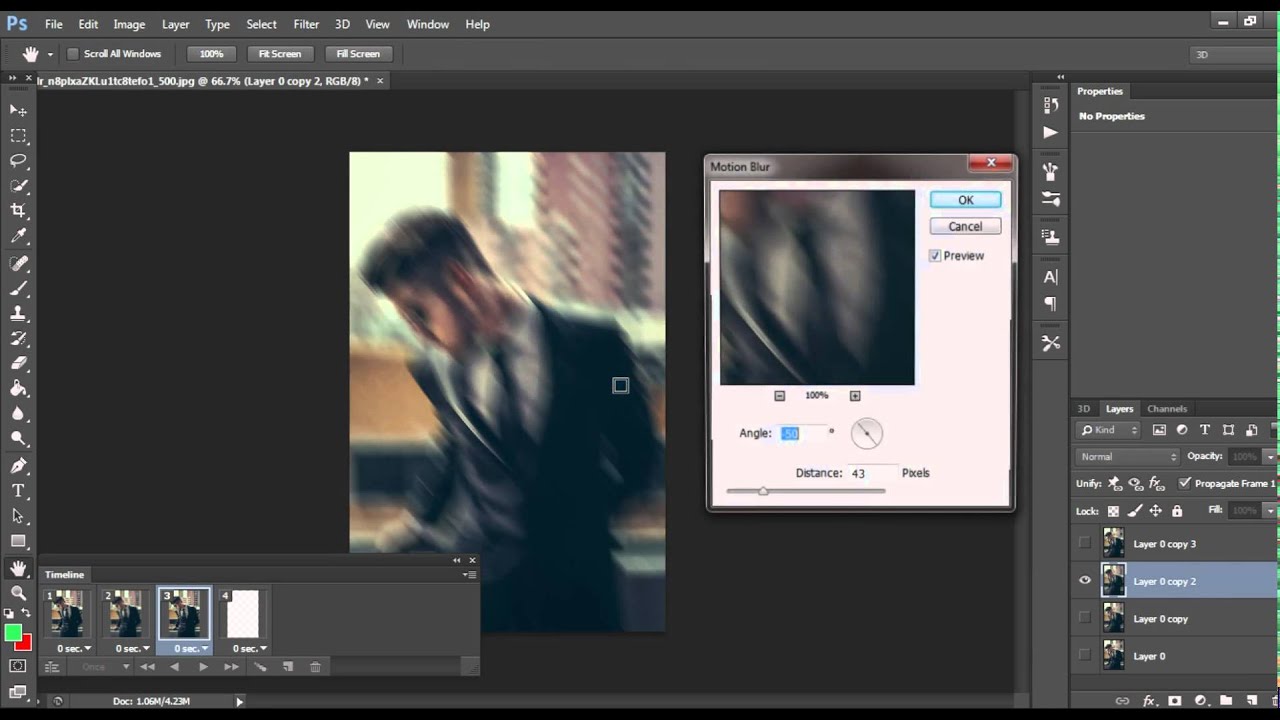Viewport: 1280px width, 720px height.
Task: Select the Path Selection tool
Action: coord(18,516)
